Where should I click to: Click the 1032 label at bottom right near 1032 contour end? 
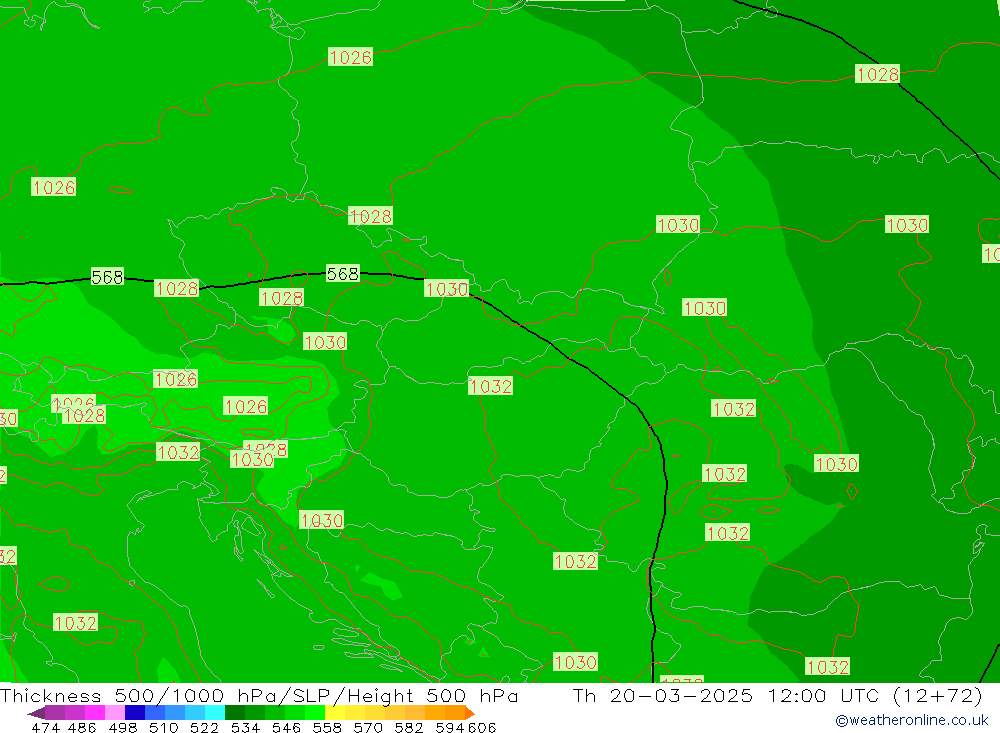click(828, 667)
